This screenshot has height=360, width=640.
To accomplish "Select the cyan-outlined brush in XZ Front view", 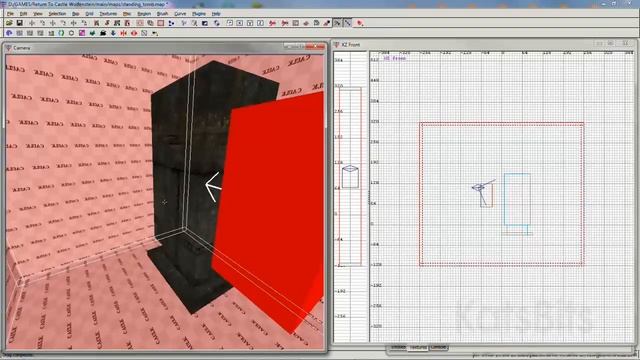I will (x=517, y=200).
